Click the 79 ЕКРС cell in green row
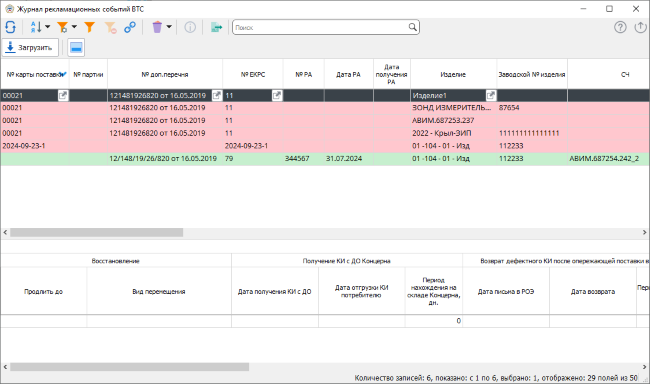650x384 pixels. pos(253,159)
